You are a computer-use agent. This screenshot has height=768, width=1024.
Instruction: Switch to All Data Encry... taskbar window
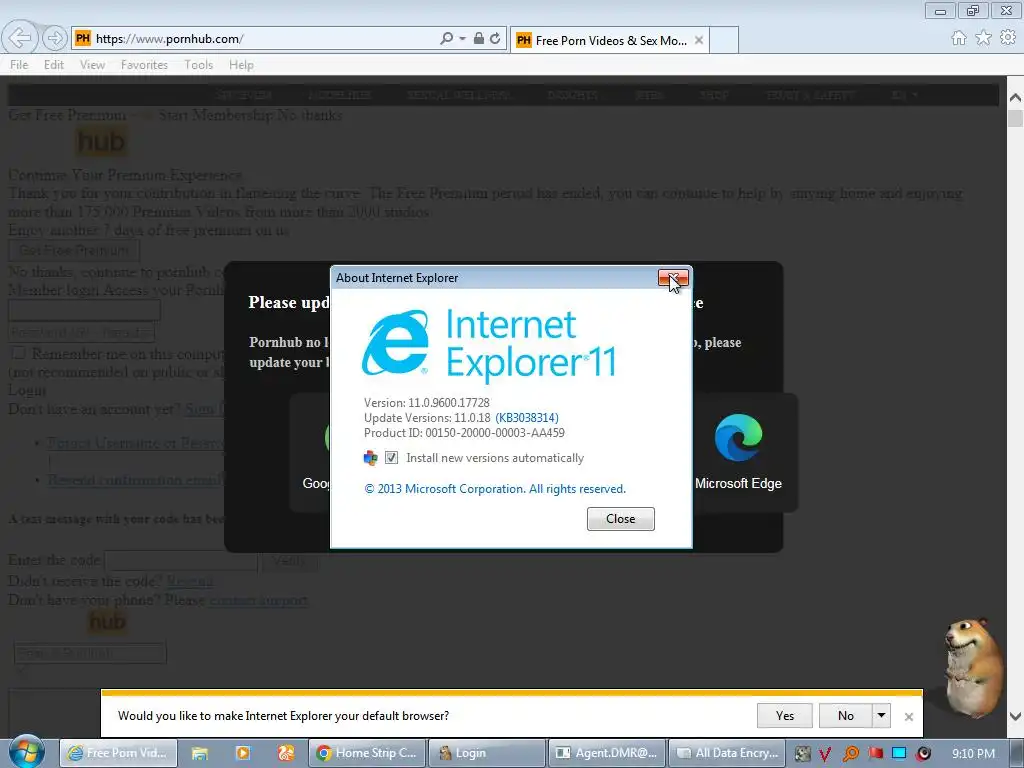coord(727,753)
